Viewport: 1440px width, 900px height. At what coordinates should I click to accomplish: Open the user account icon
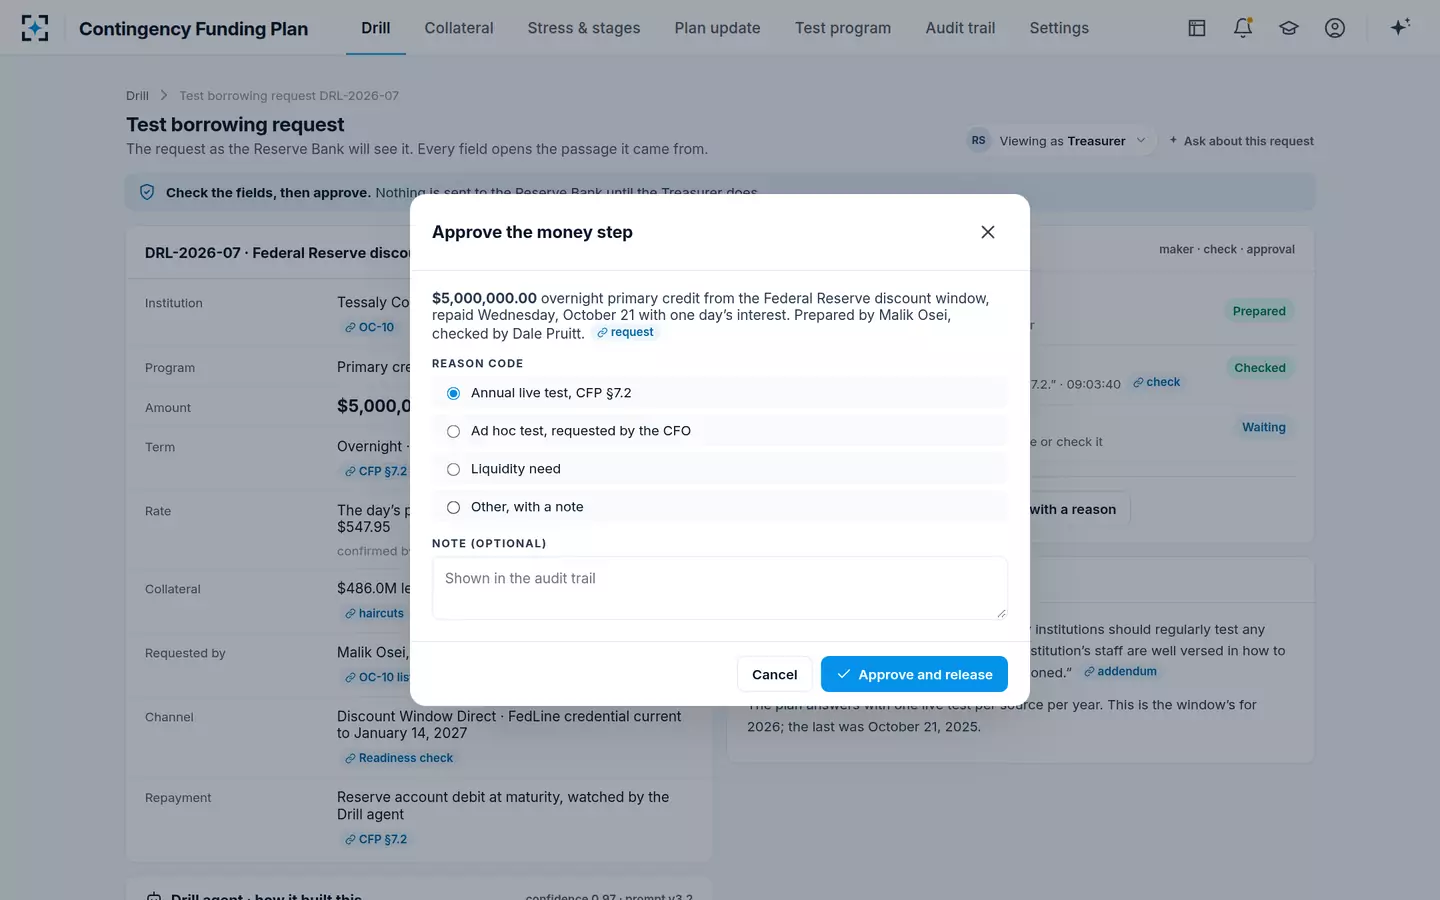[x=1335, y=28]
